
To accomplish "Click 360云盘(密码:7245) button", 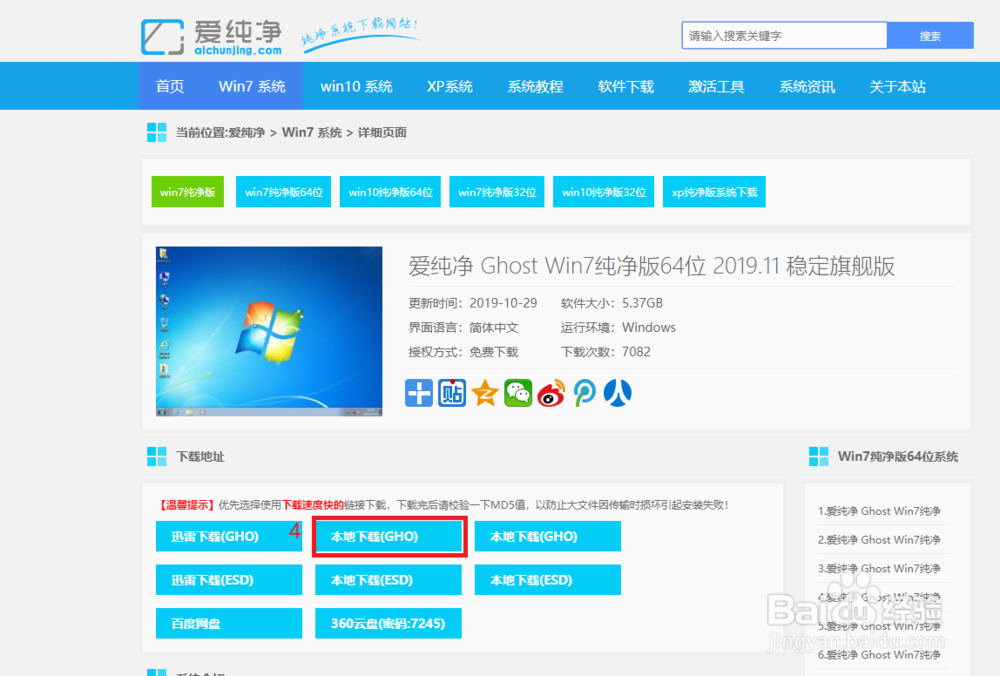I will [388, 623].
